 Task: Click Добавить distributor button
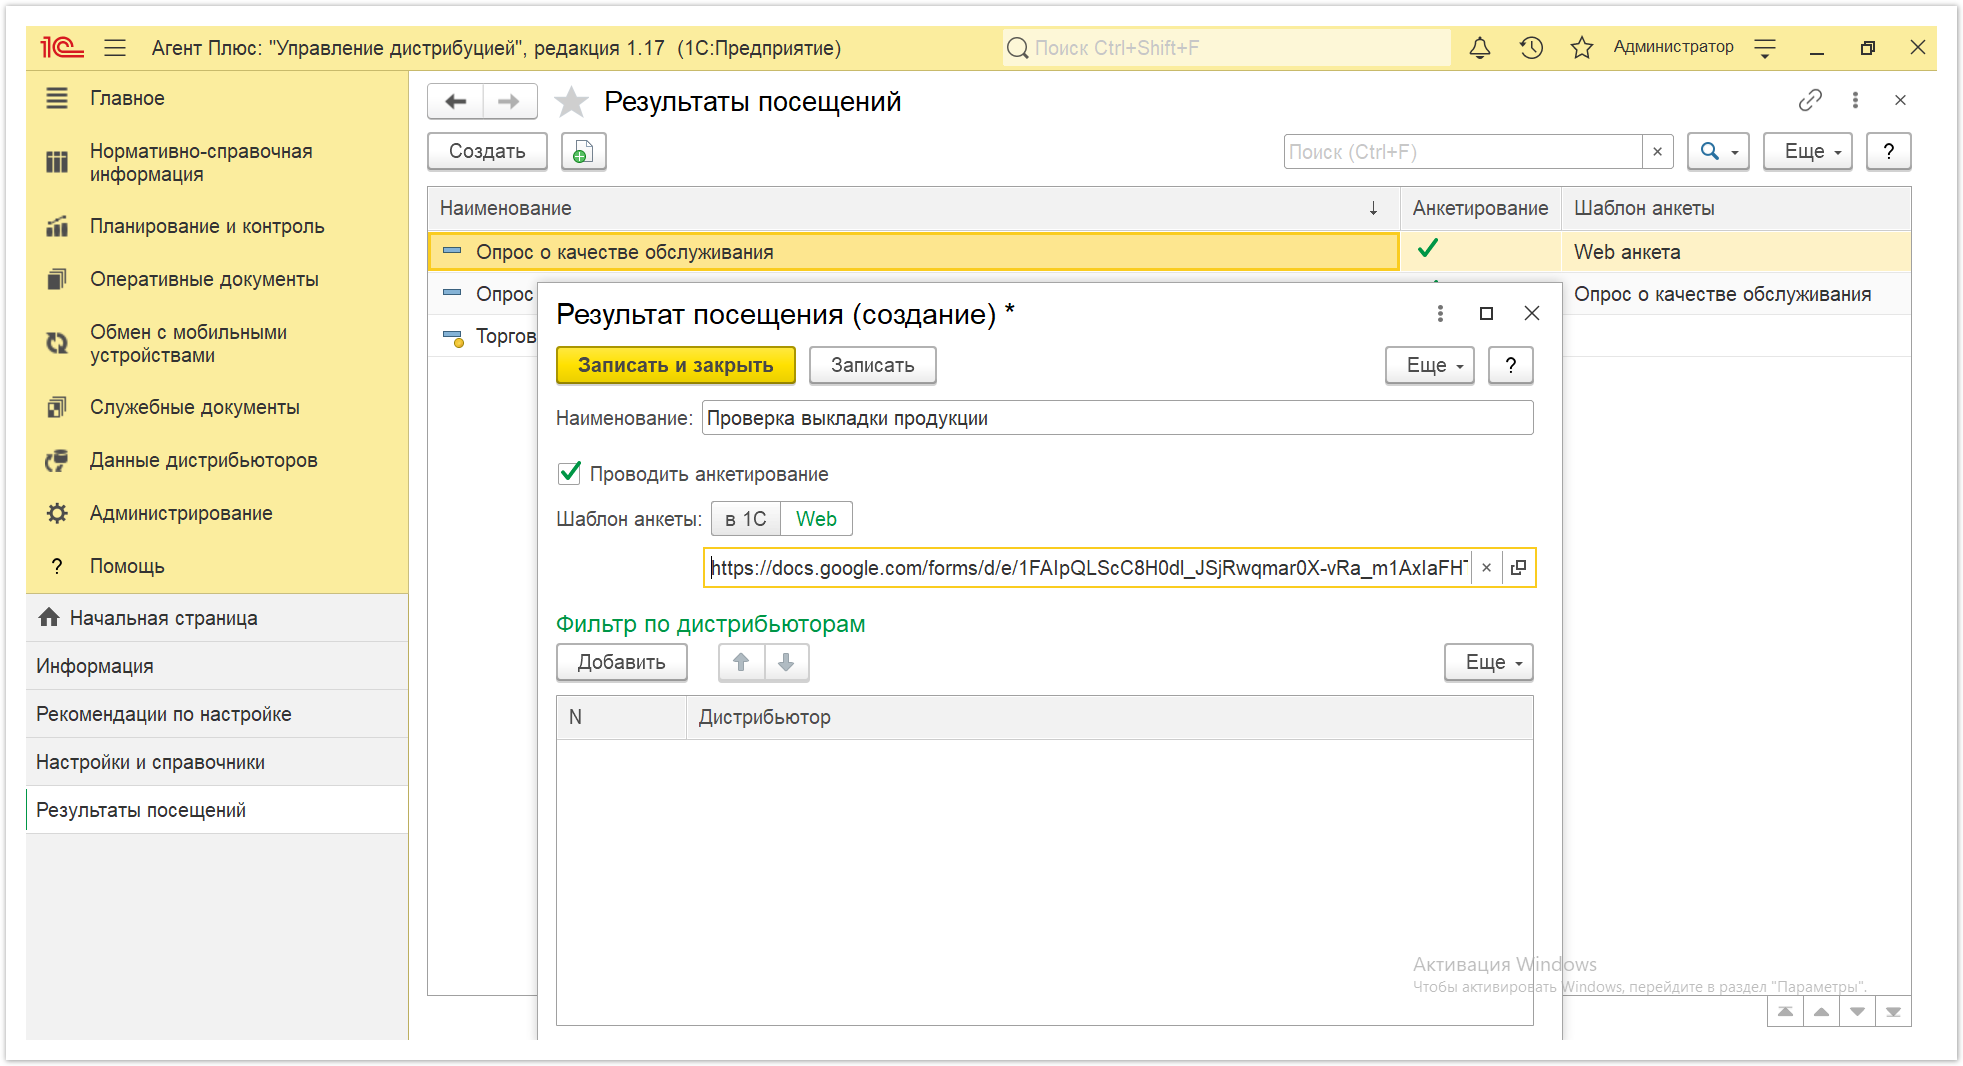622,662
